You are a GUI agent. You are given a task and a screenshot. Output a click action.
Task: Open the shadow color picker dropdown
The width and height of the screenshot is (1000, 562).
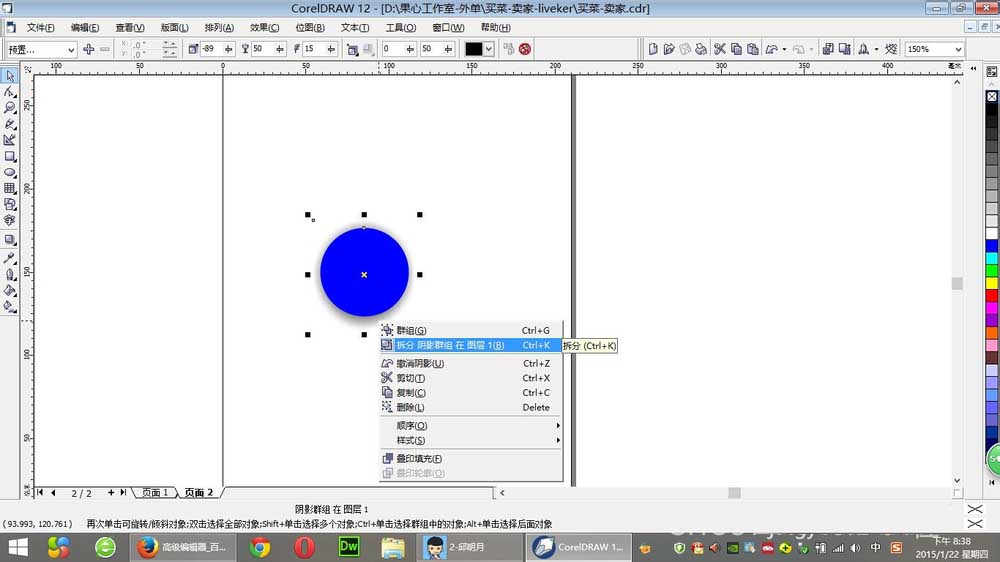(489, 49)
